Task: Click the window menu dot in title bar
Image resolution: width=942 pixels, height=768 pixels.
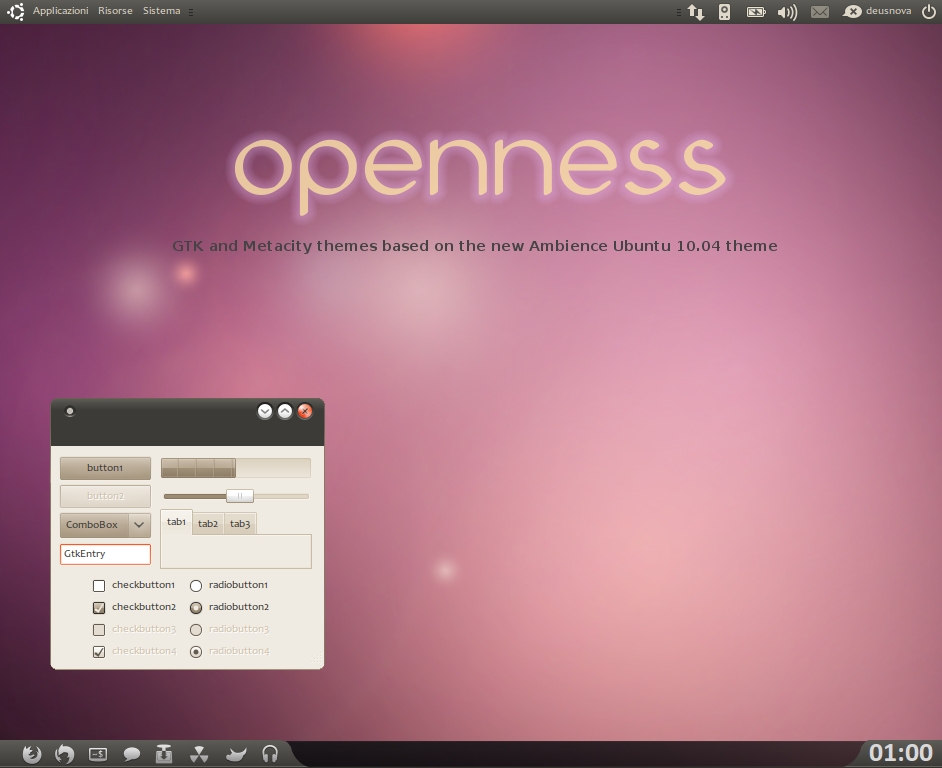Action: pyautogui.click(x=70, y=412)
